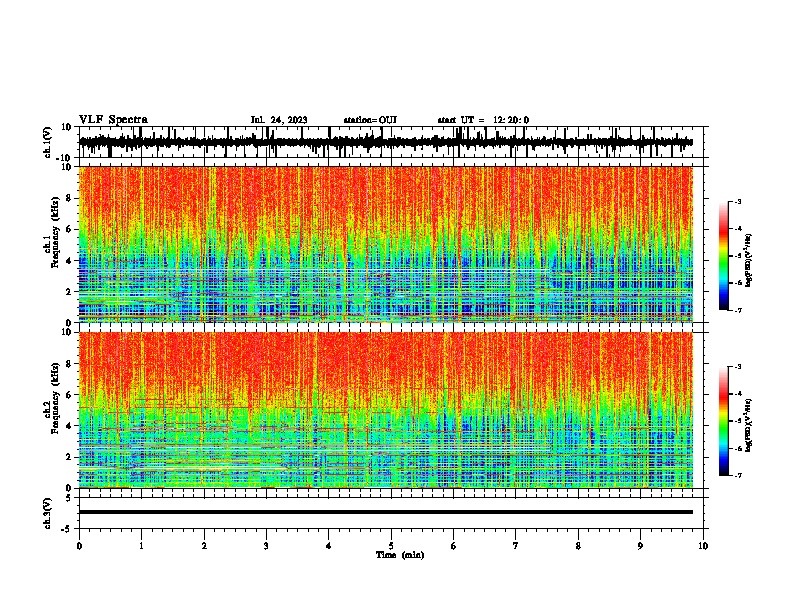
Task: Click the "station=OUI" header label
Action: [370, 120]
